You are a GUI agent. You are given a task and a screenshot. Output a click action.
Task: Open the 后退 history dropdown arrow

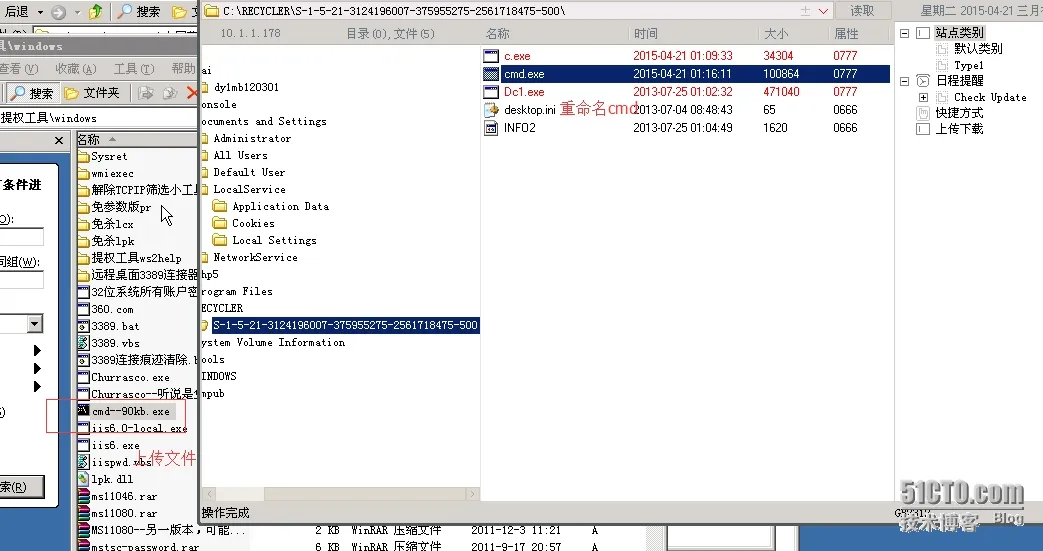coord(40,12)
